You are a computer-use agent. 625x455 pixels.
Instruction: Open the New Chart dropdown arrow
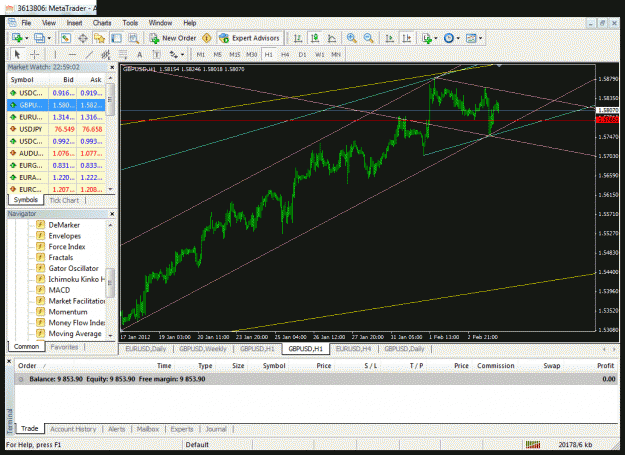(x=27, y=39)
